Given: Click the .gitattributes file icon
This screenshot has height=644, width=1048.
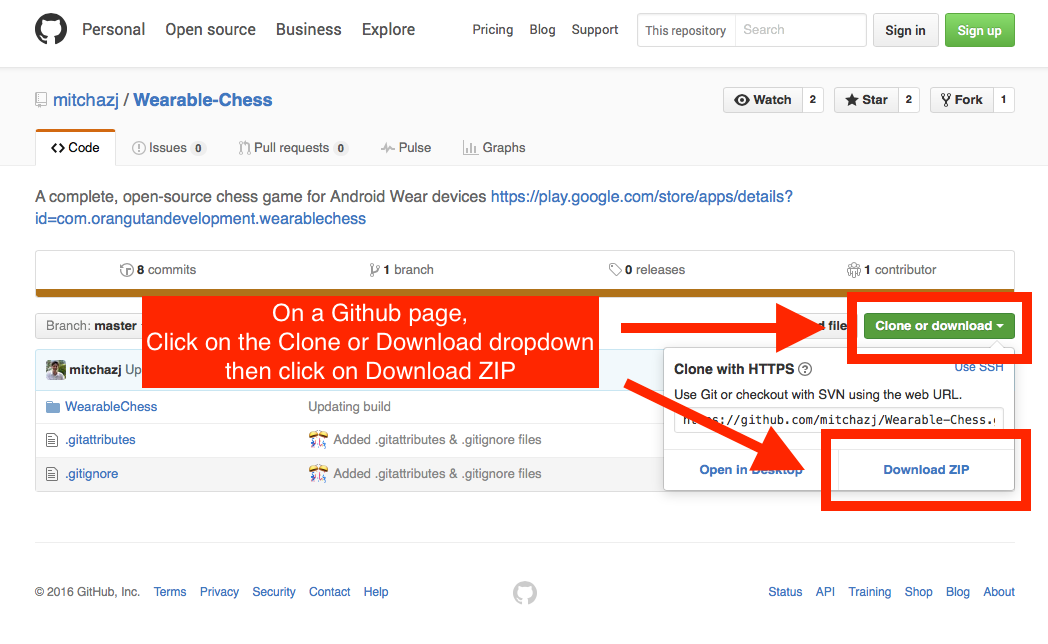Looking at the screenshot, I should tap(52, 440).
